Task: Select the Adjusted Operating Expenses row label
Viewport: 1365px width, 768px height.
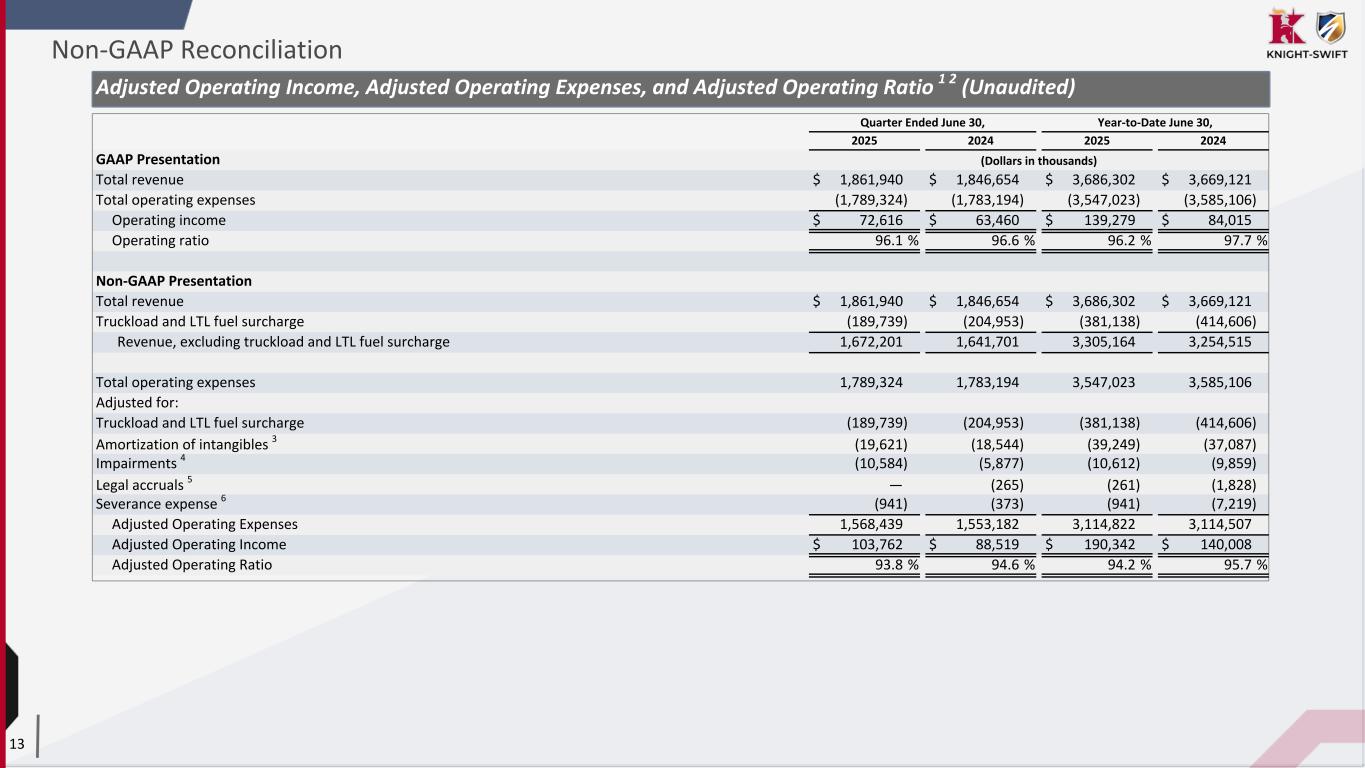Action: point(204,524)
